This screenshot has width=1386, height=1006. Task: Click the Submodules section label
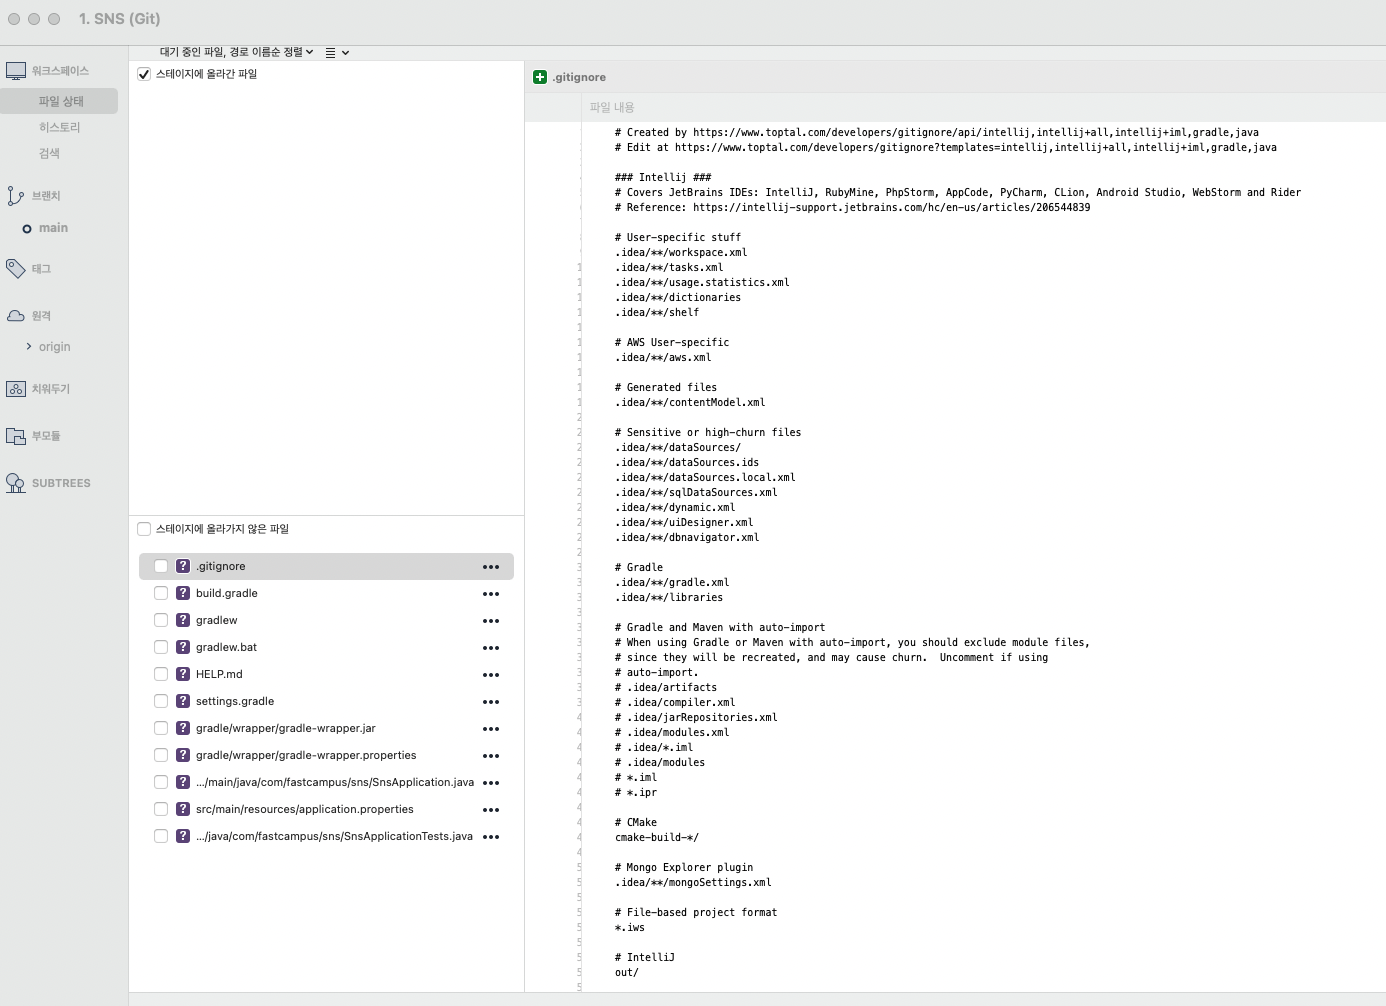click(x=46, y=436)
